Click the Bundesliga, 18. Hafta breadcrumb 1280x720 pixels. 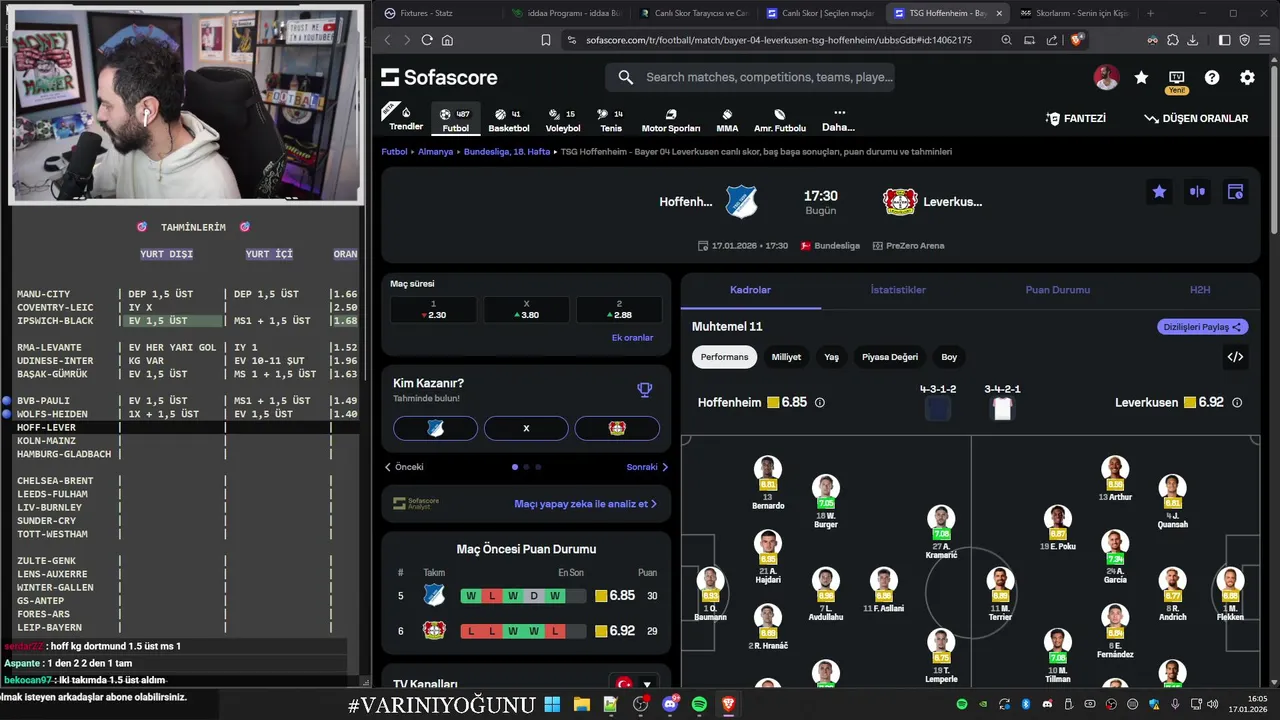[507, 152]
